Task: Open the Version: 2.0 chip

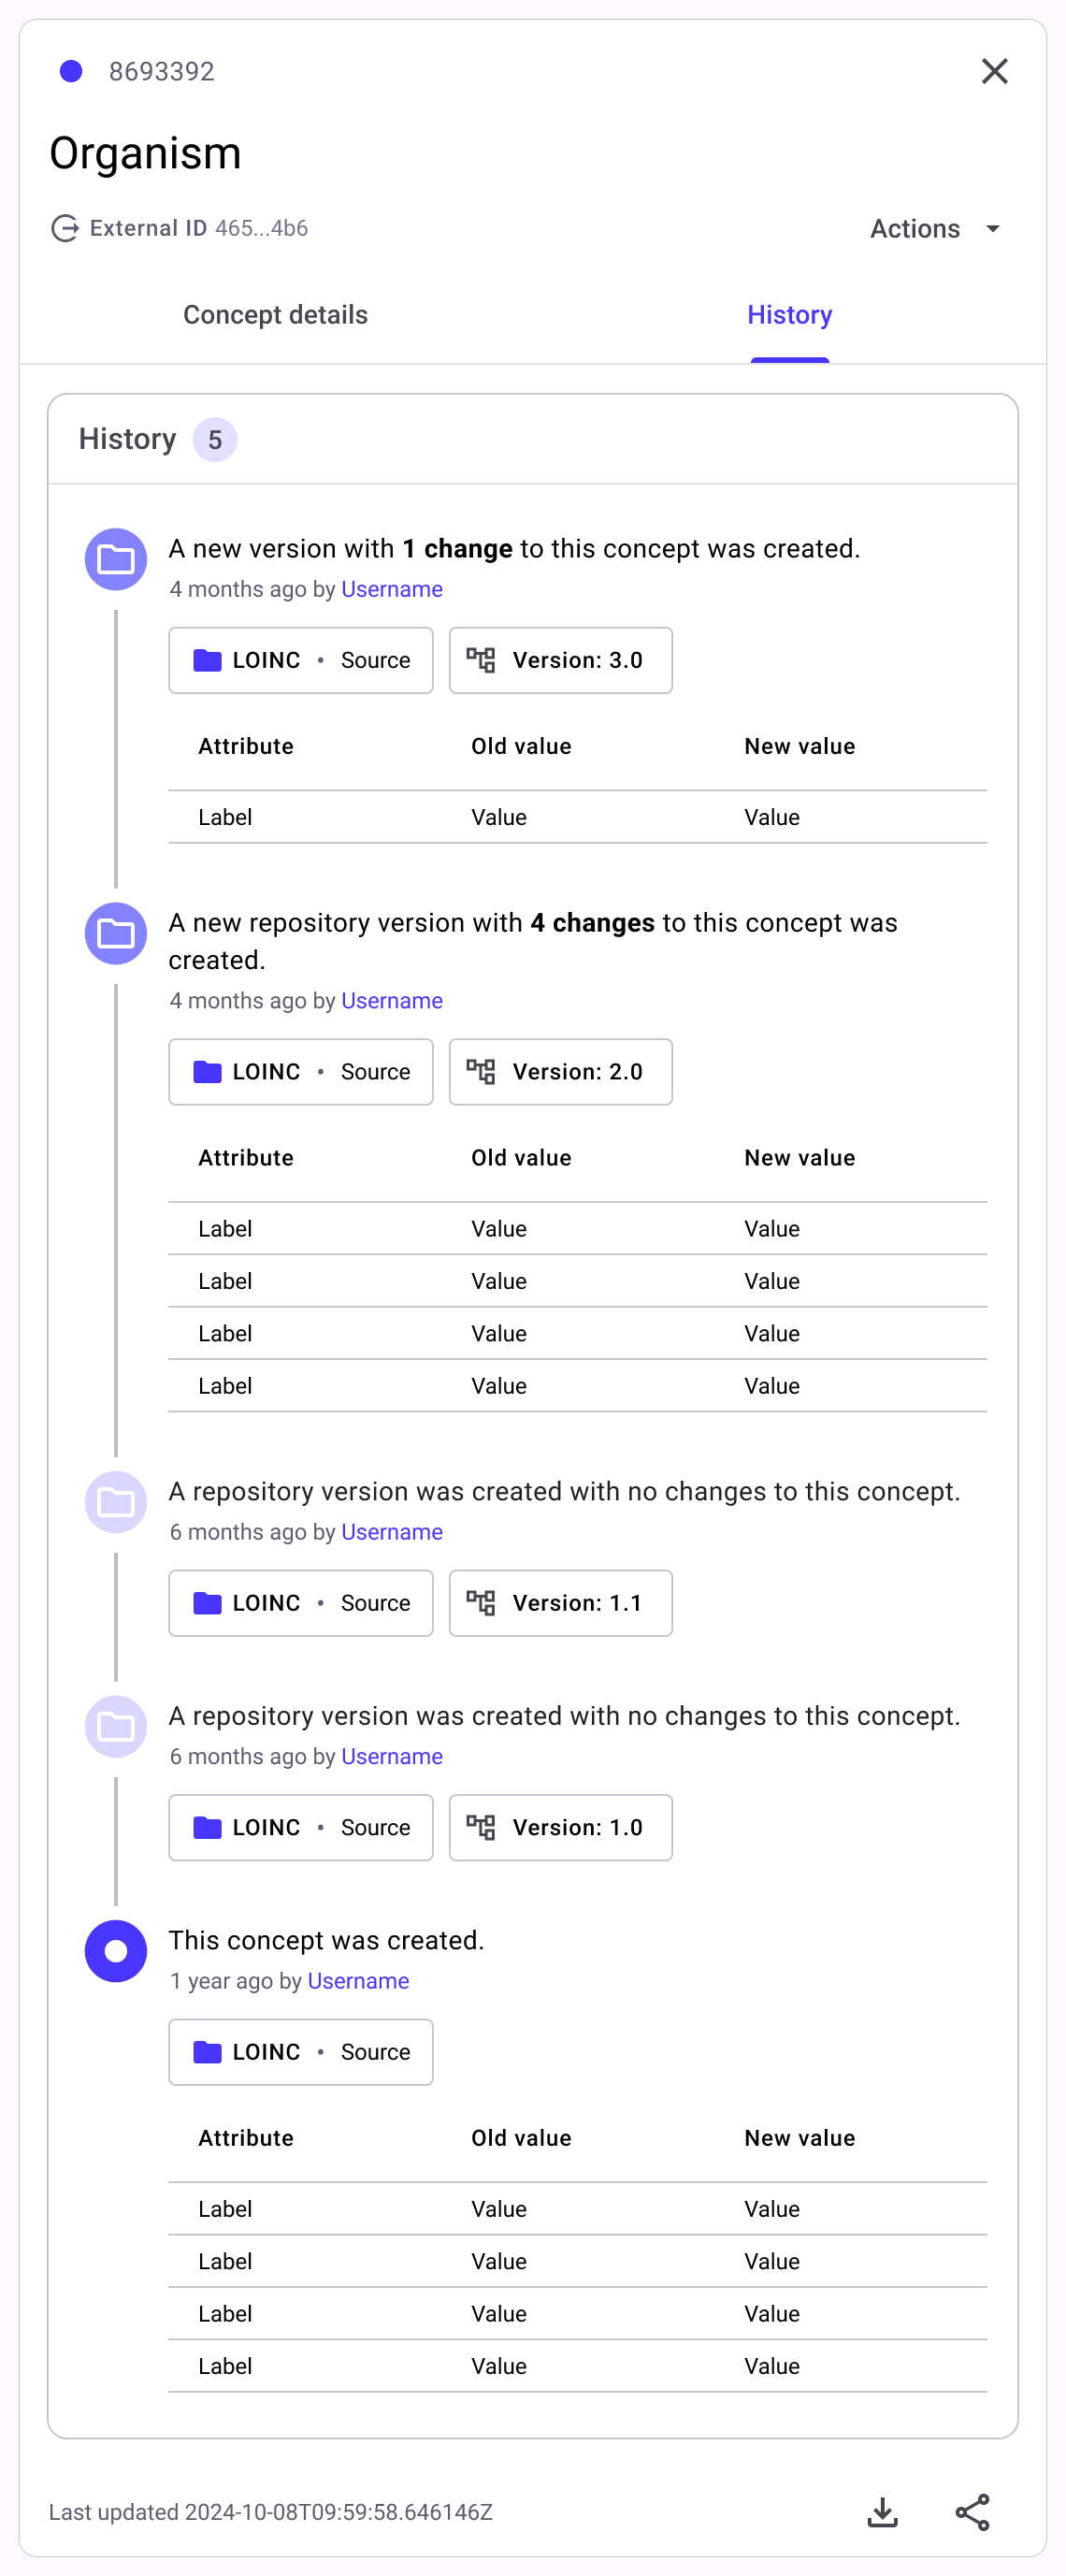Action: pyautogui.click(x=560, y=1072)
